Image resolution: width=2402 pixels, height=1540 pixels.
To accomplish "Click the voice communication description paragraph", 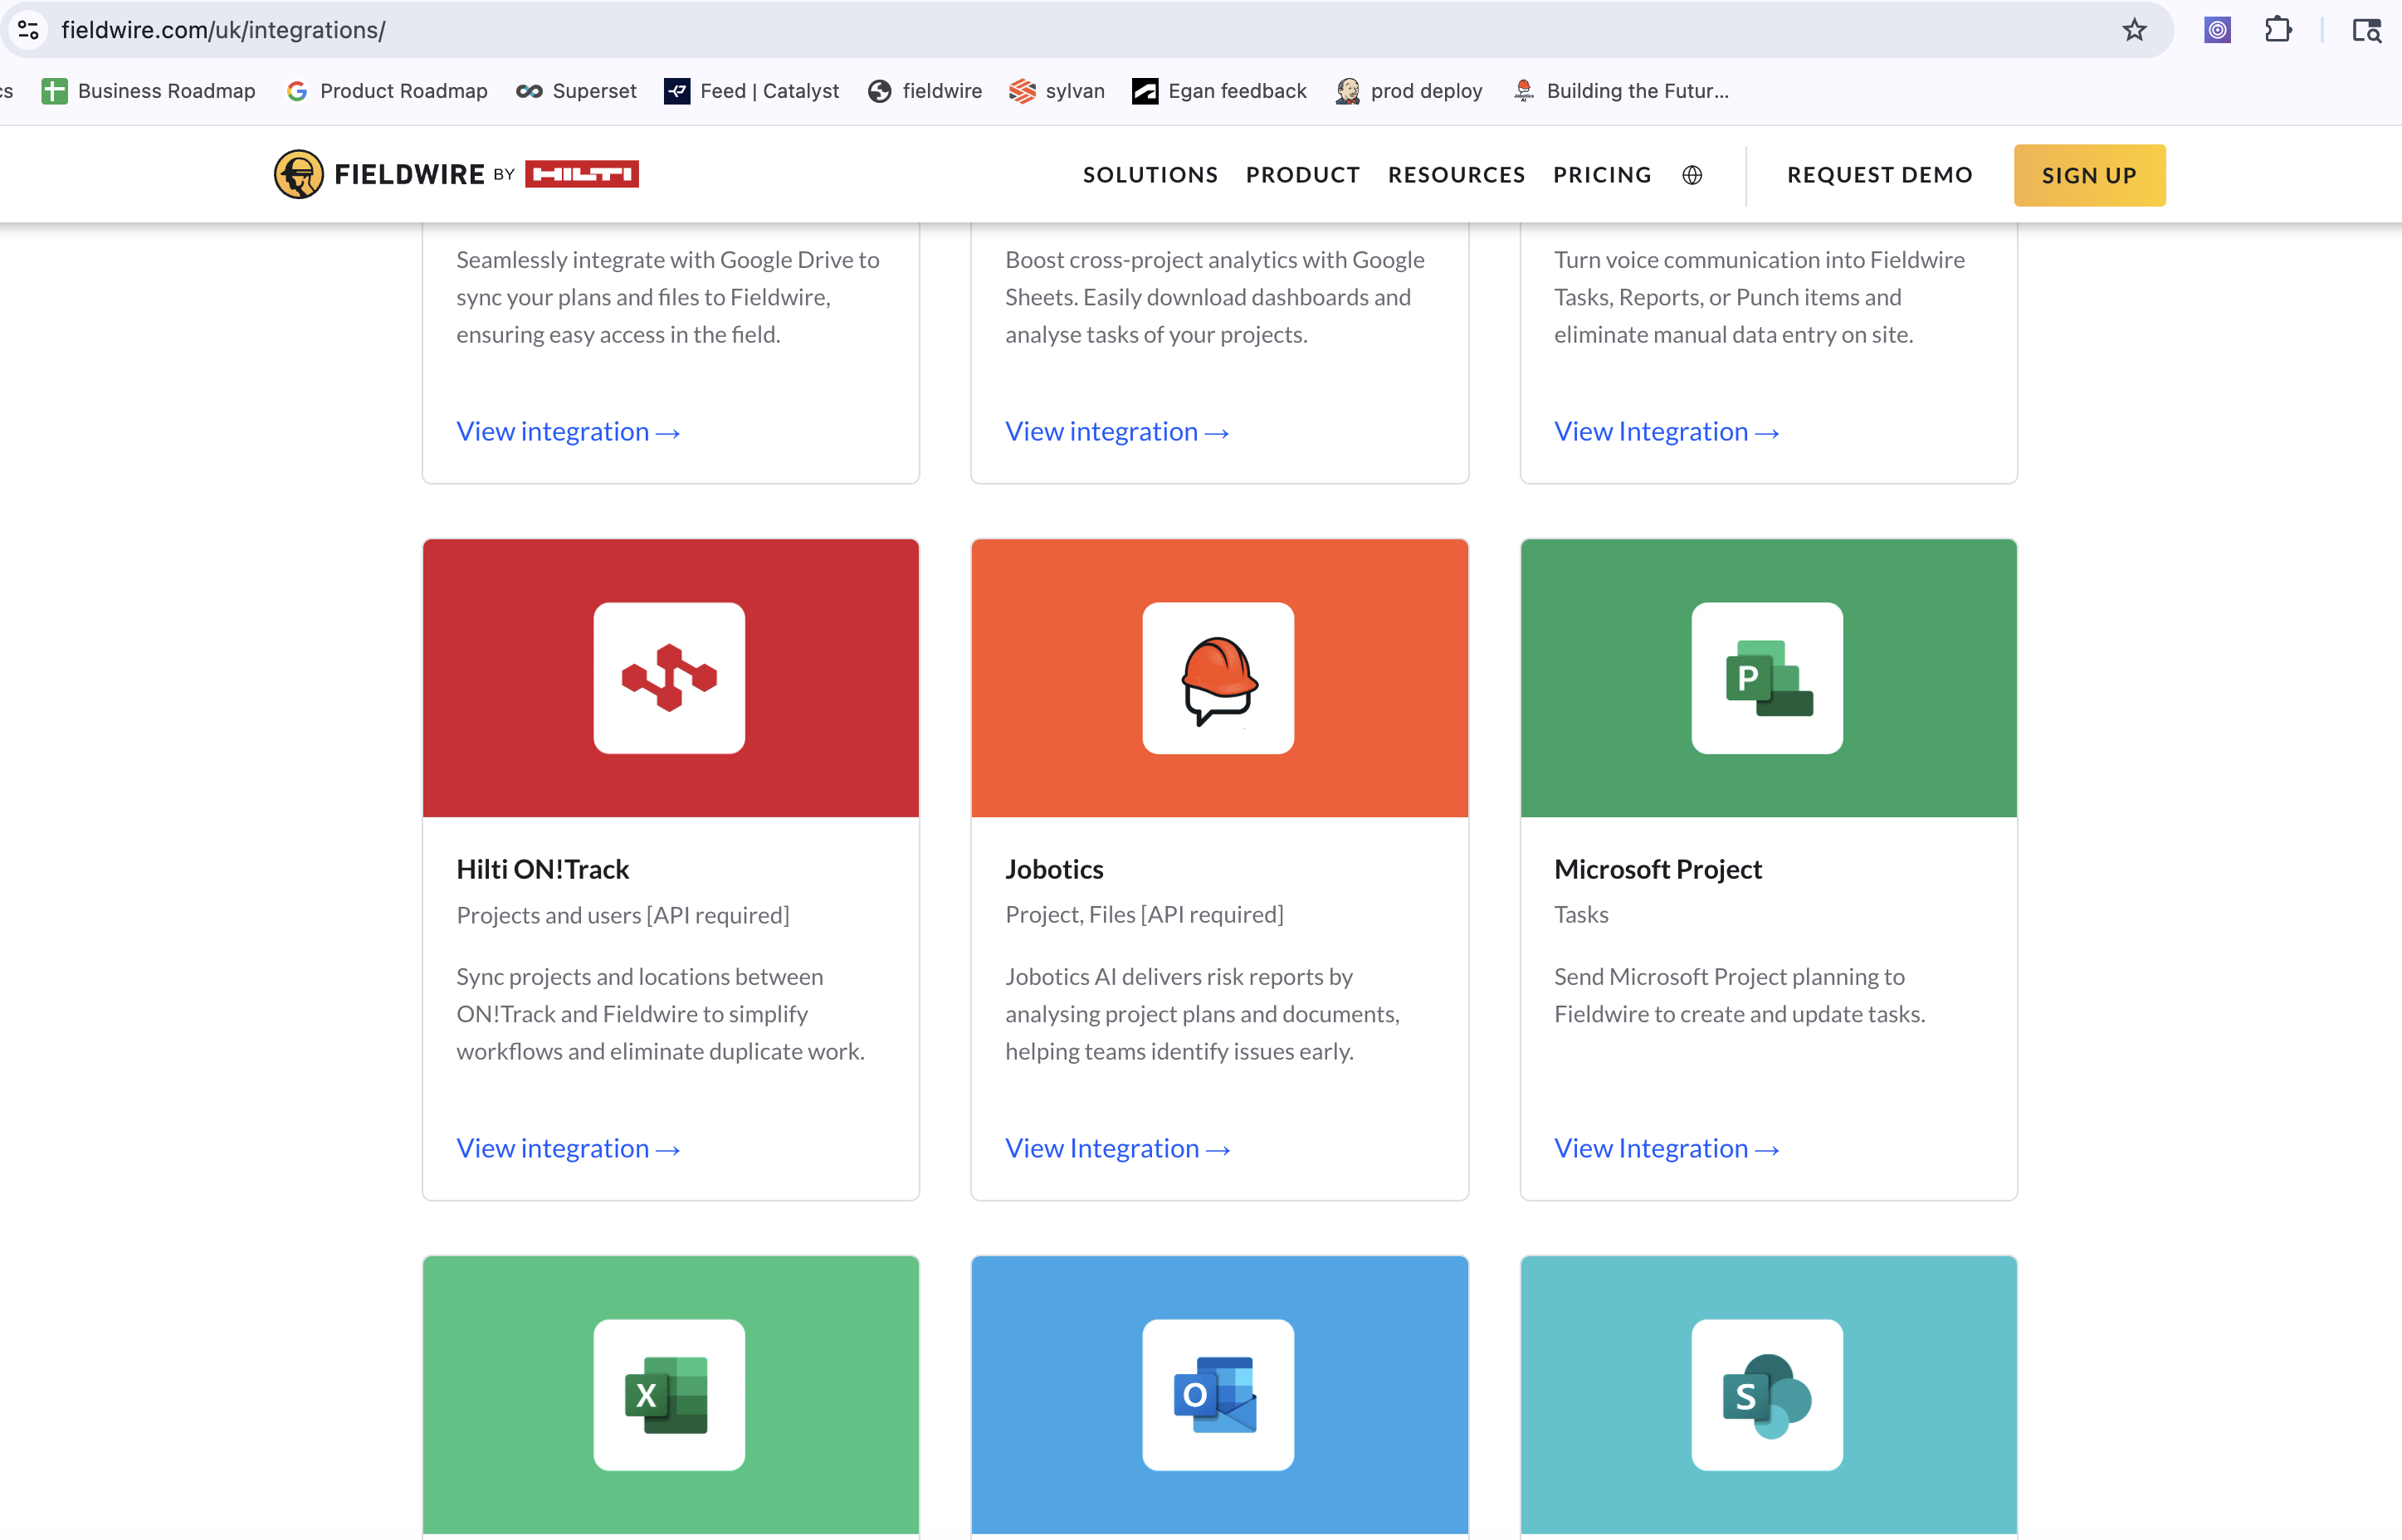I will tap(1759, 297).
